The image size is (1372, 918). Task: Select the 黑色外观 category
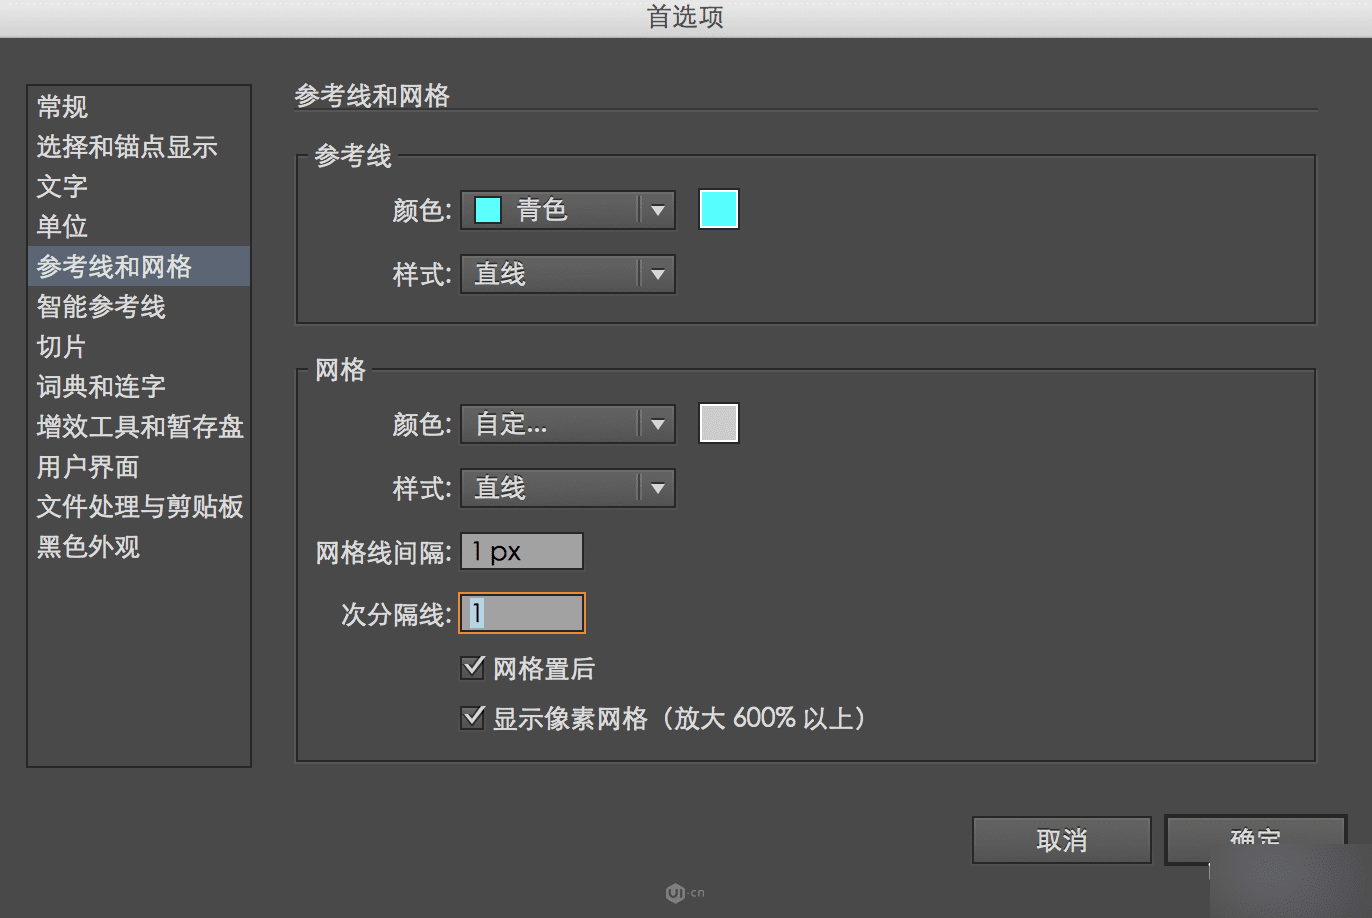88,547
